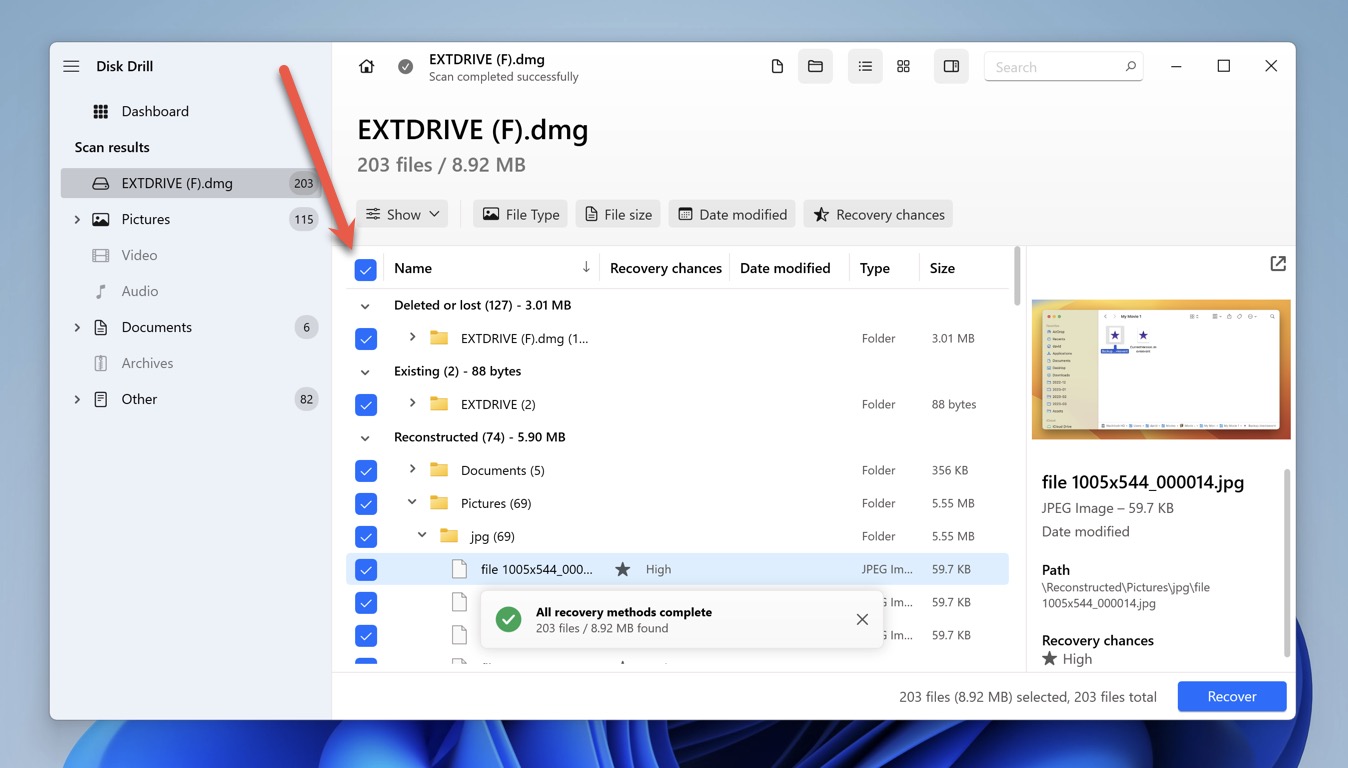Image resolution: width=1348 pixels, height=768 pixels.
Task: Collapse the jpg (69) folder row
Action: (x=422, y=535)
